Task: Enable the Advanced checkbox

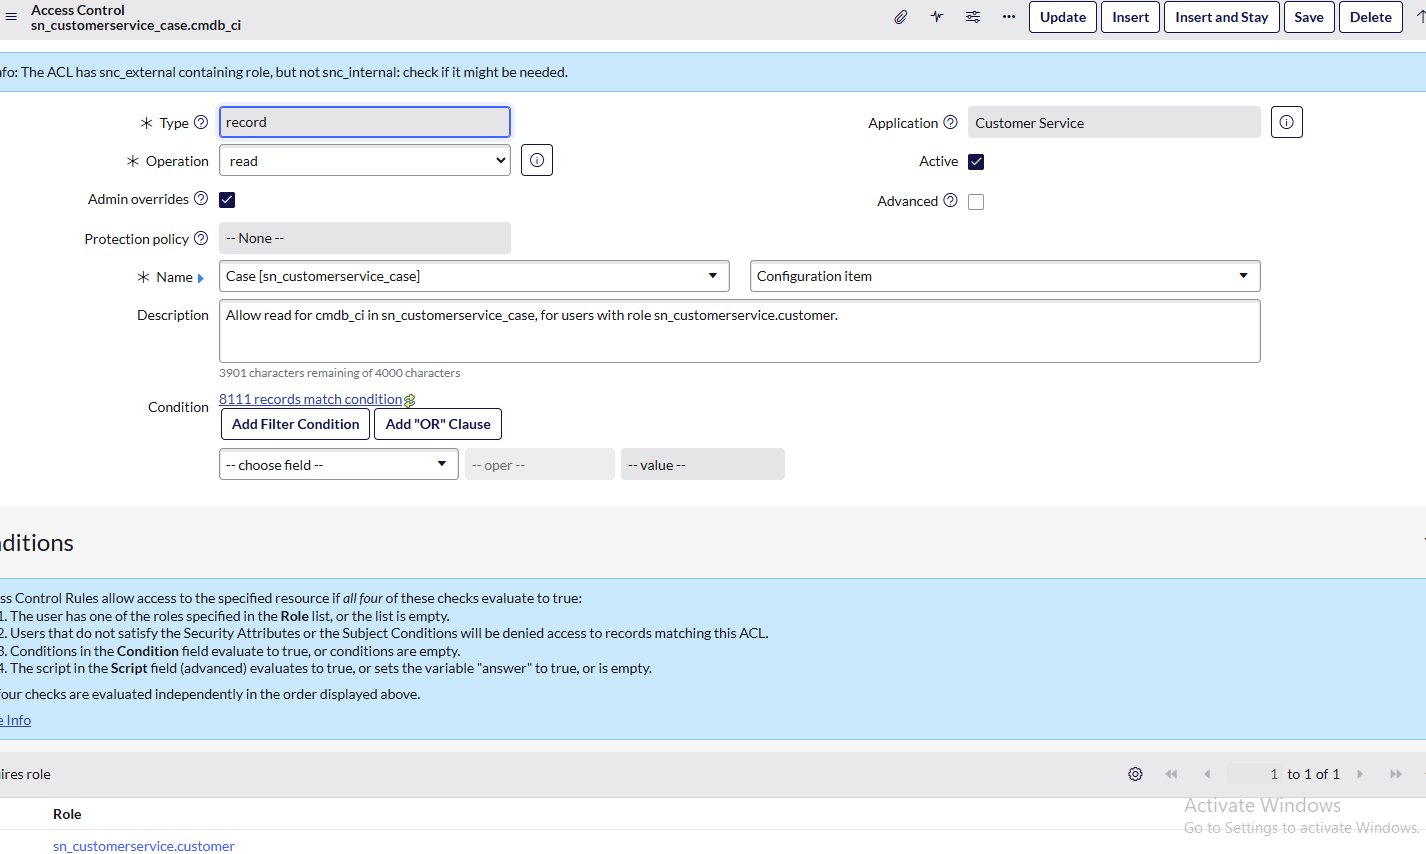Action: click(975, 202)
